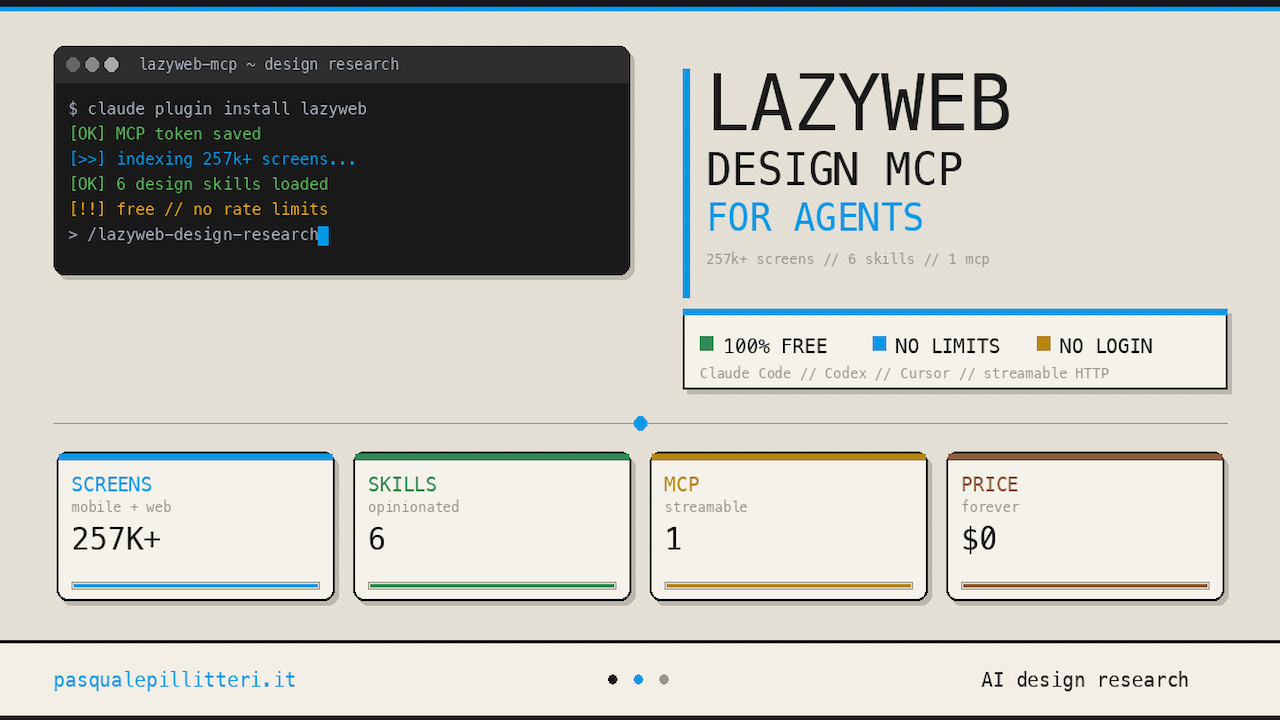Select the first black pagination dot
Image resolution: width=1280 pixels, height=720 pixels.
[x=613, y=680]
